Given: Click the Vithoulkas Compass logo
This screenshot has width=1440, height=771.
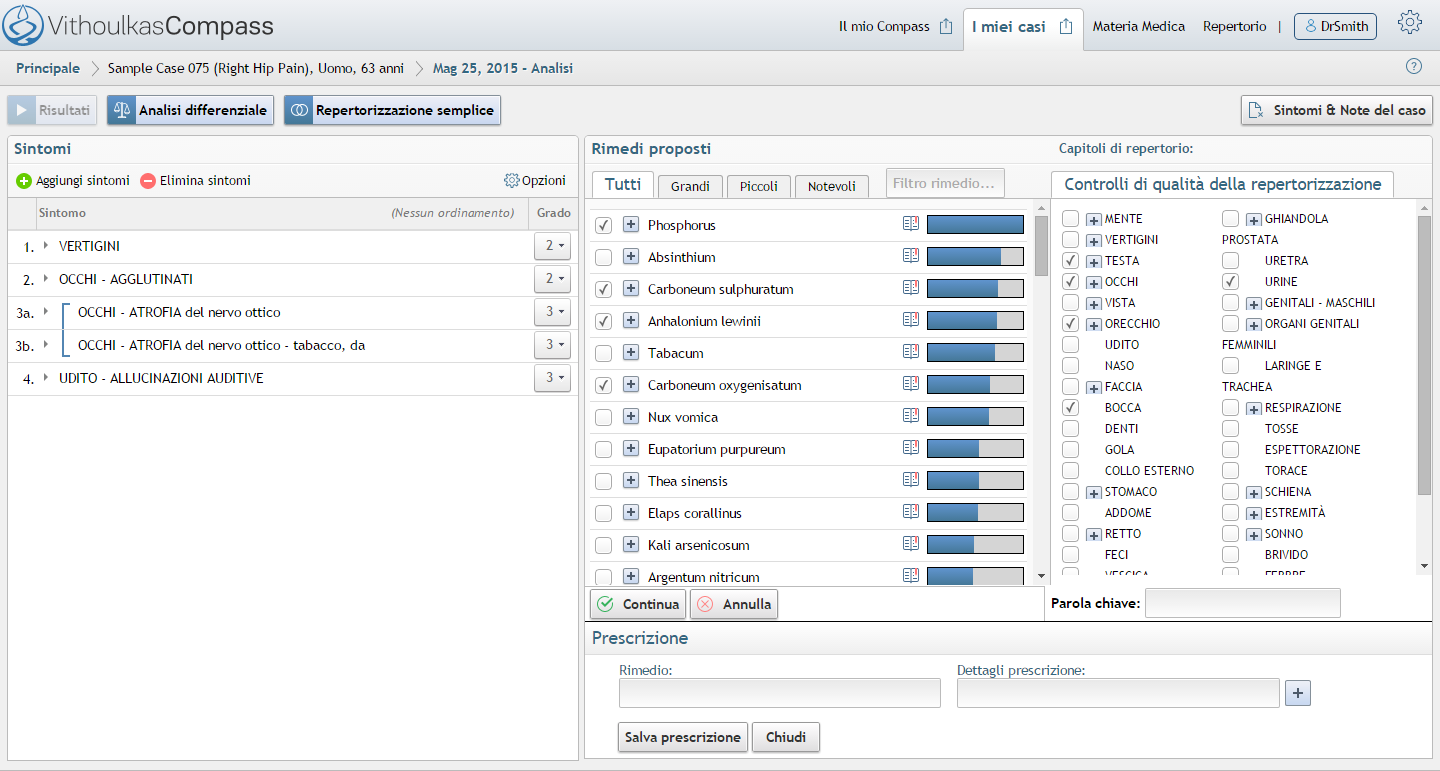Looking at the screenshot, I should tap(138, 25).
